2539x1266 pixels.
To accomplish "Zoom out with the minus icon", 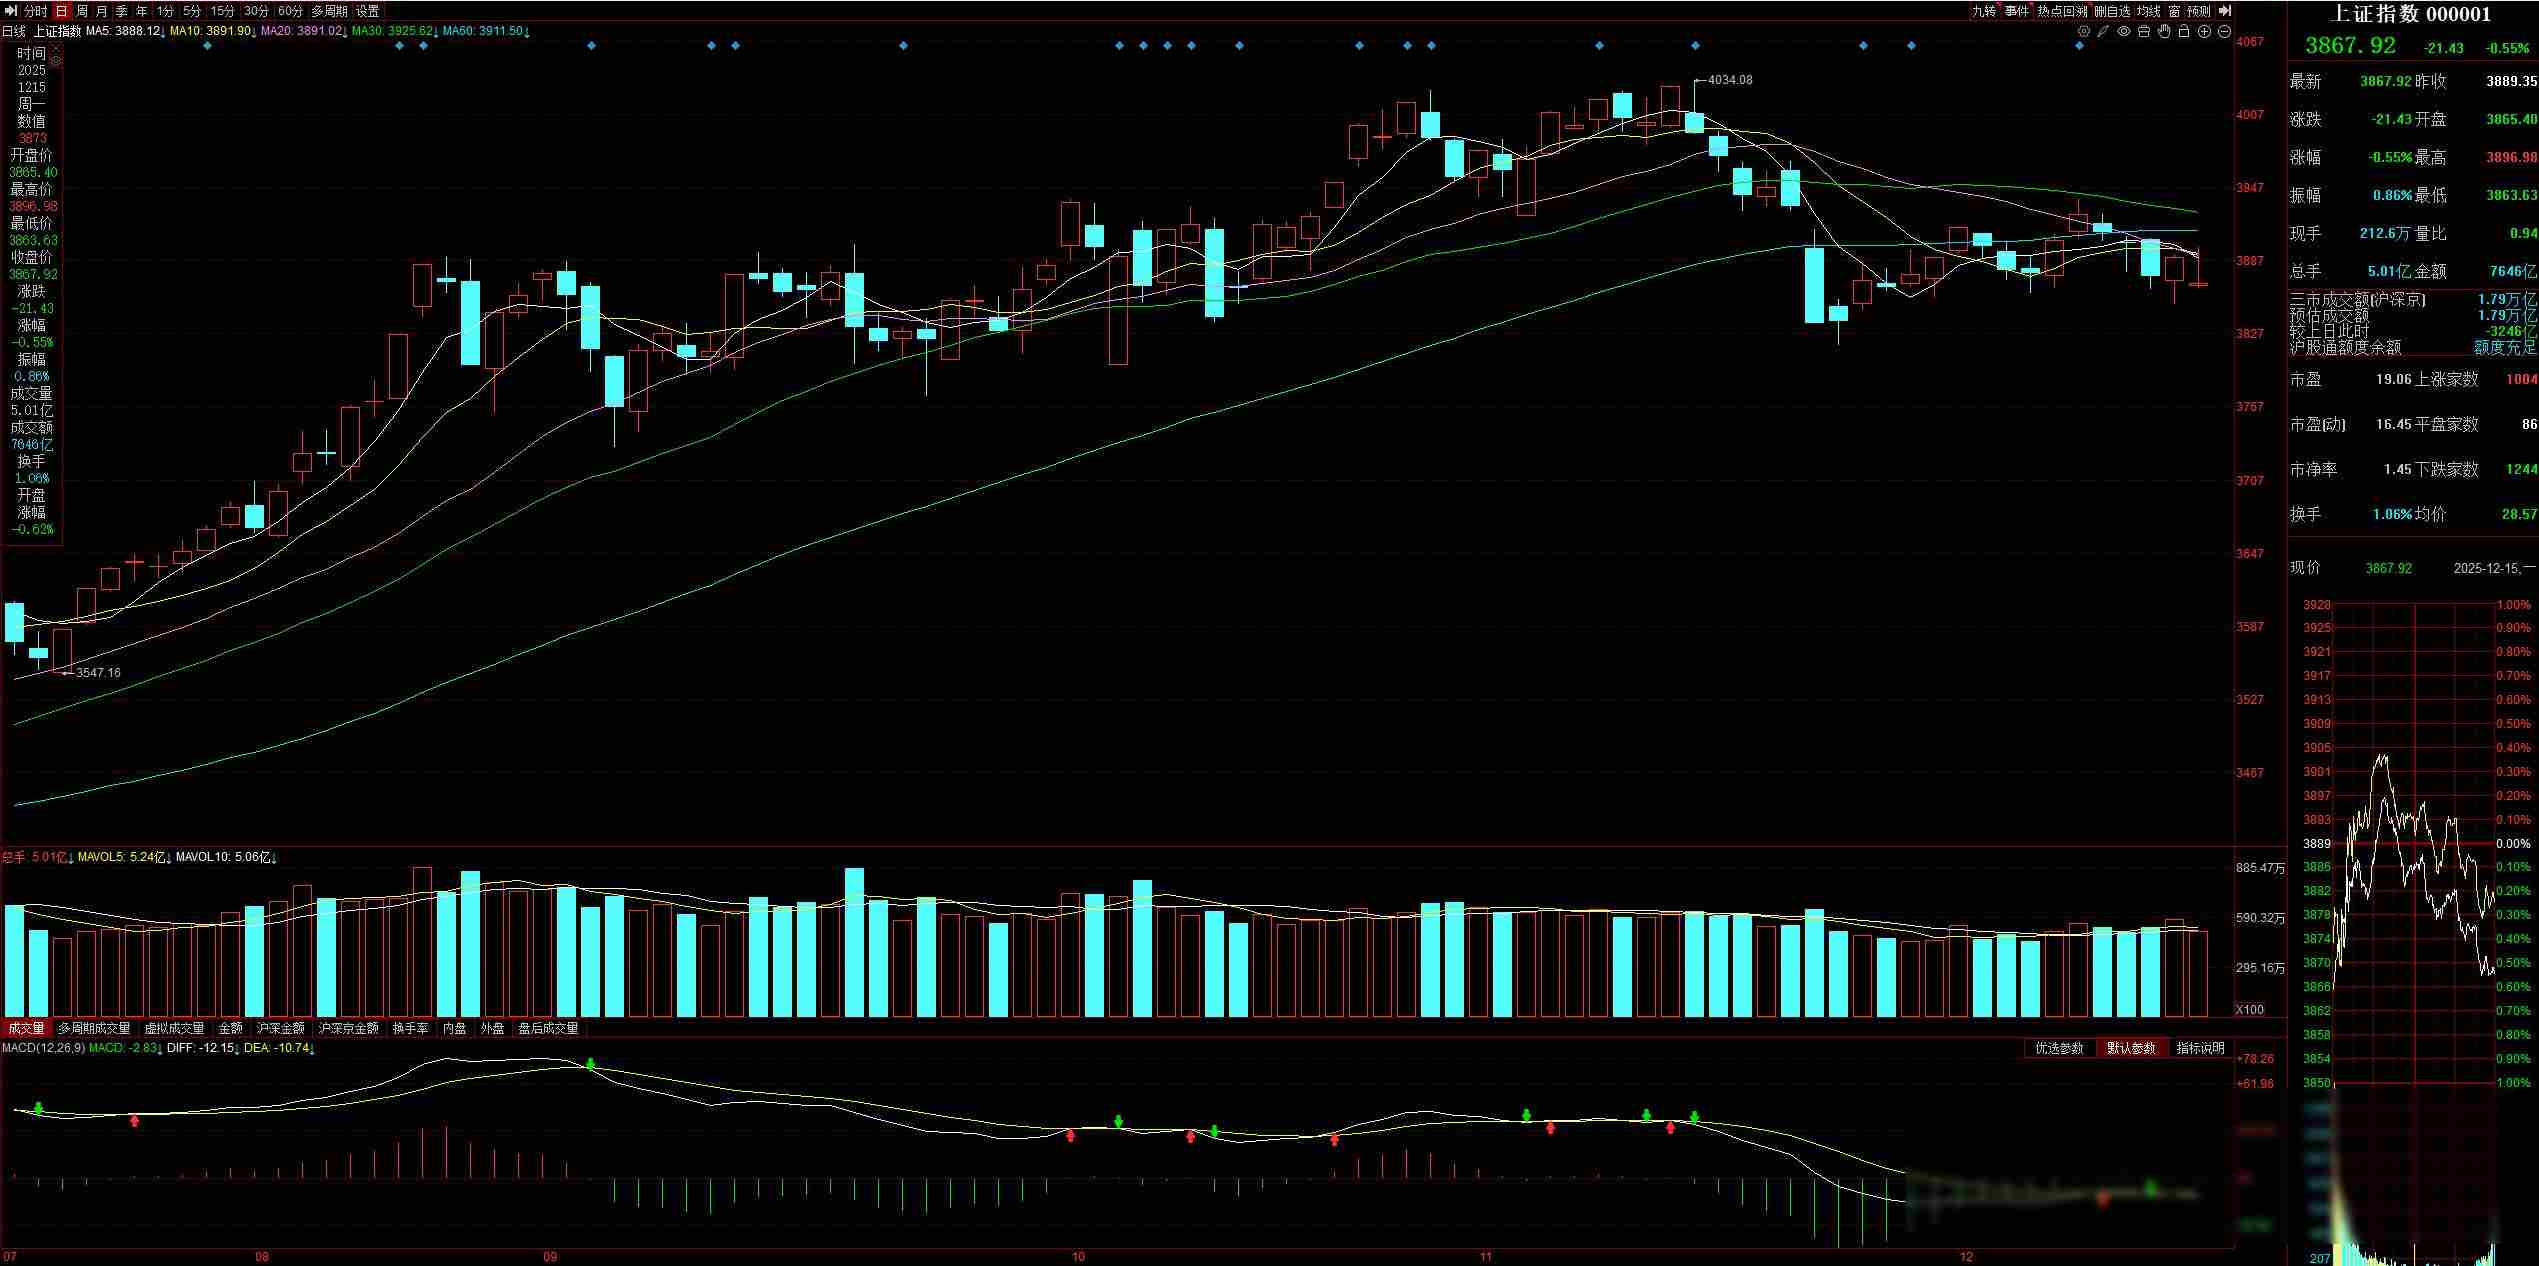I will tap(2224, 32).
